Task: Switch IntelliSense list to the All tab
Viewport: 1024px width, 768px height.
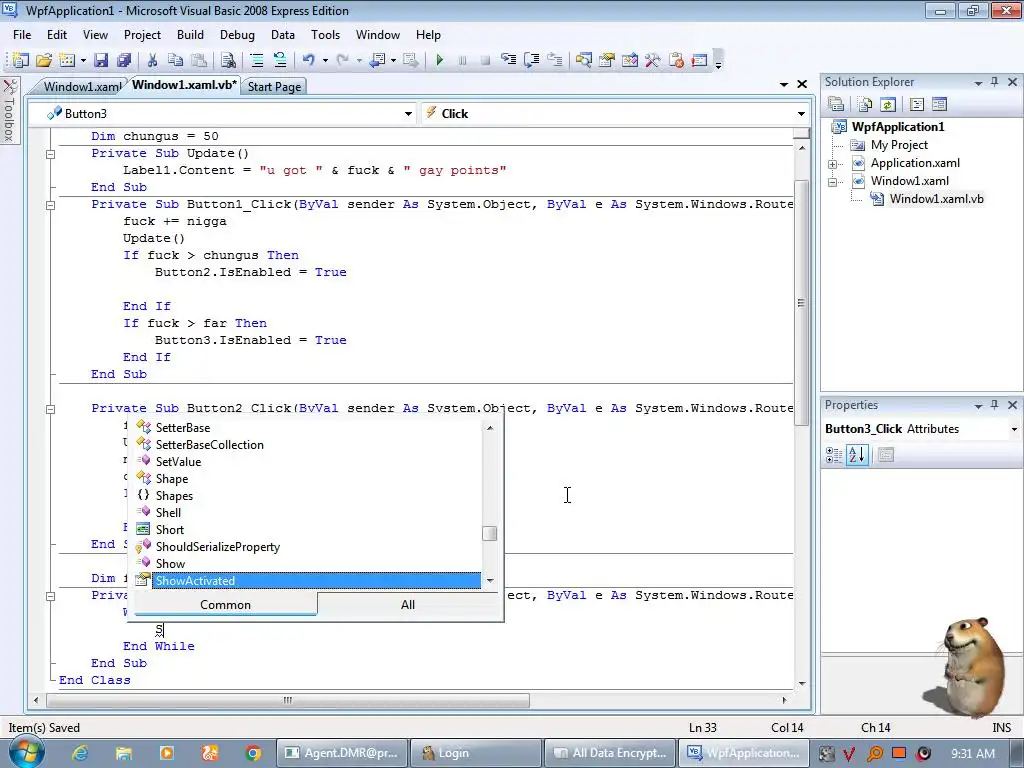Action: 408,605
